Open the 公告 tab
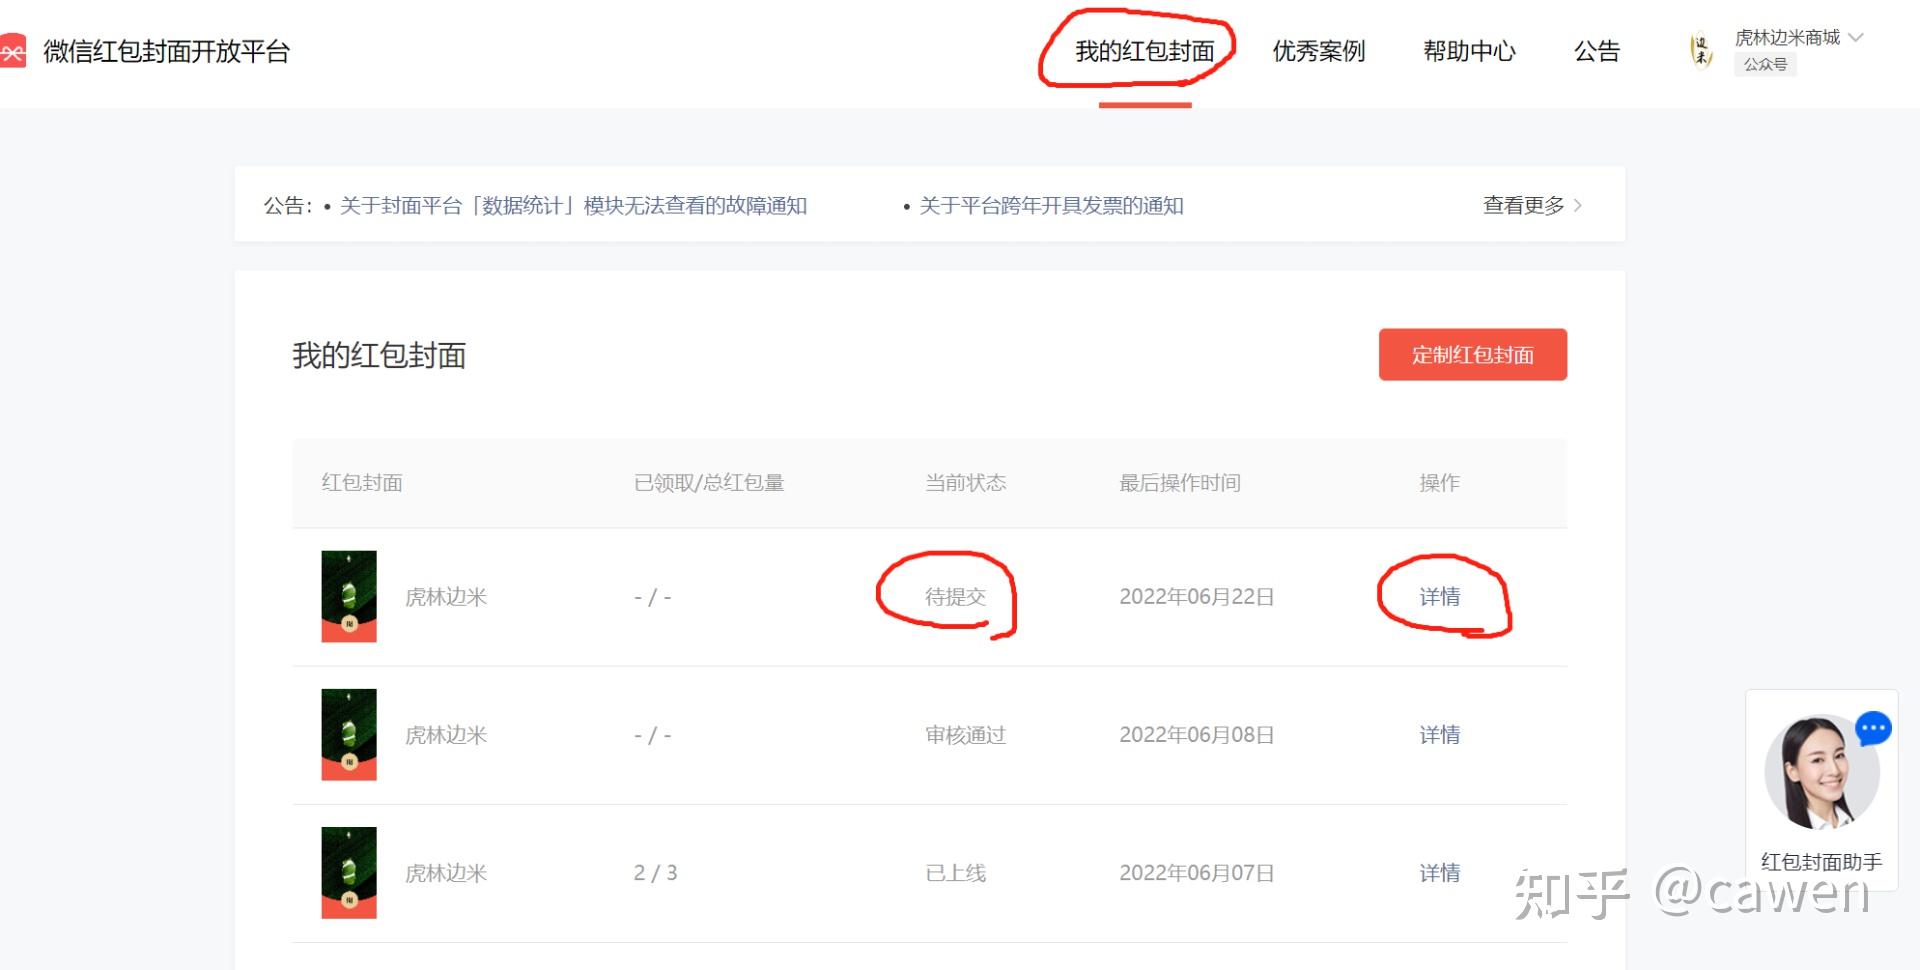This screenshot has height=970, width=1920. pyautogui.click(x=1597, y=51)
